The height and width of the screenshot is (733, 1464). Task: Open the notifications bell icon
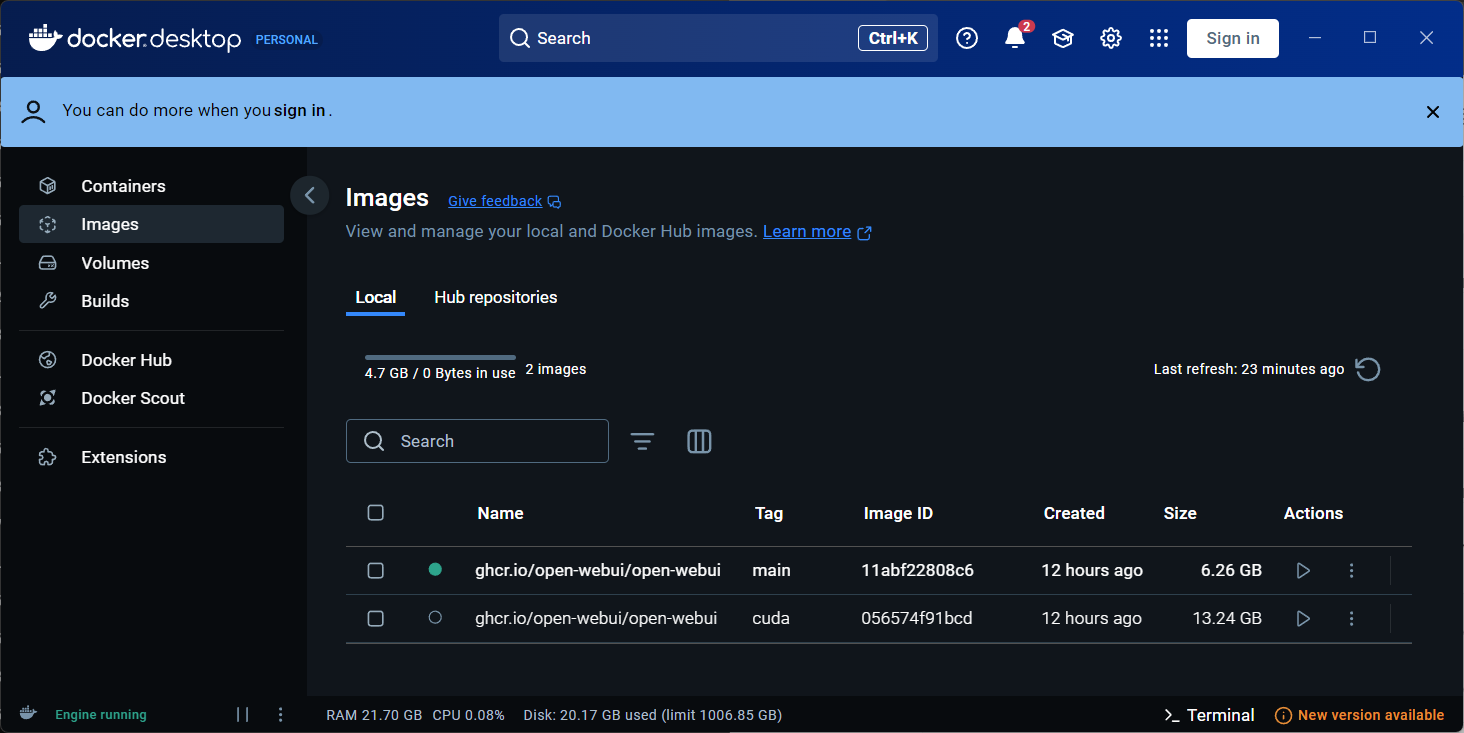point(1015,38)
